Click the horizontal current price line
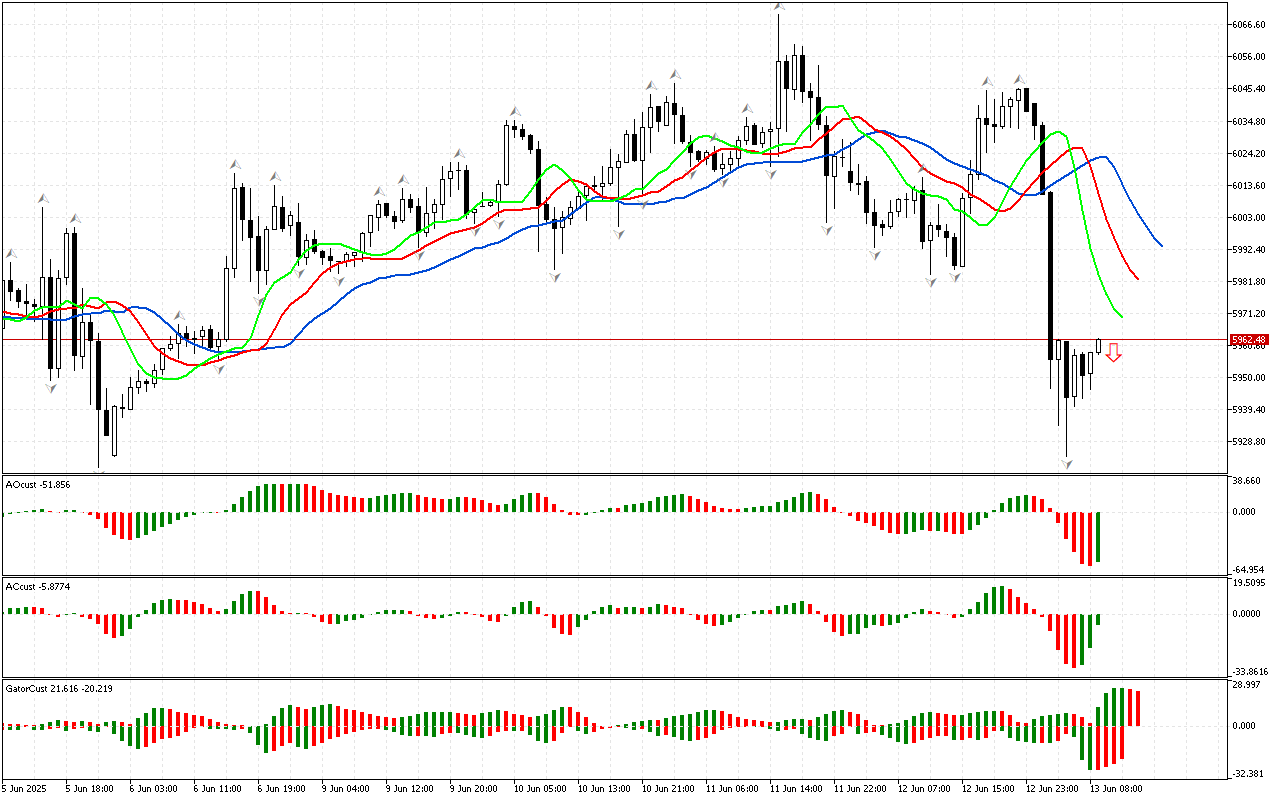Viewport: 1280px width, 800px height. tap(600, 340)
